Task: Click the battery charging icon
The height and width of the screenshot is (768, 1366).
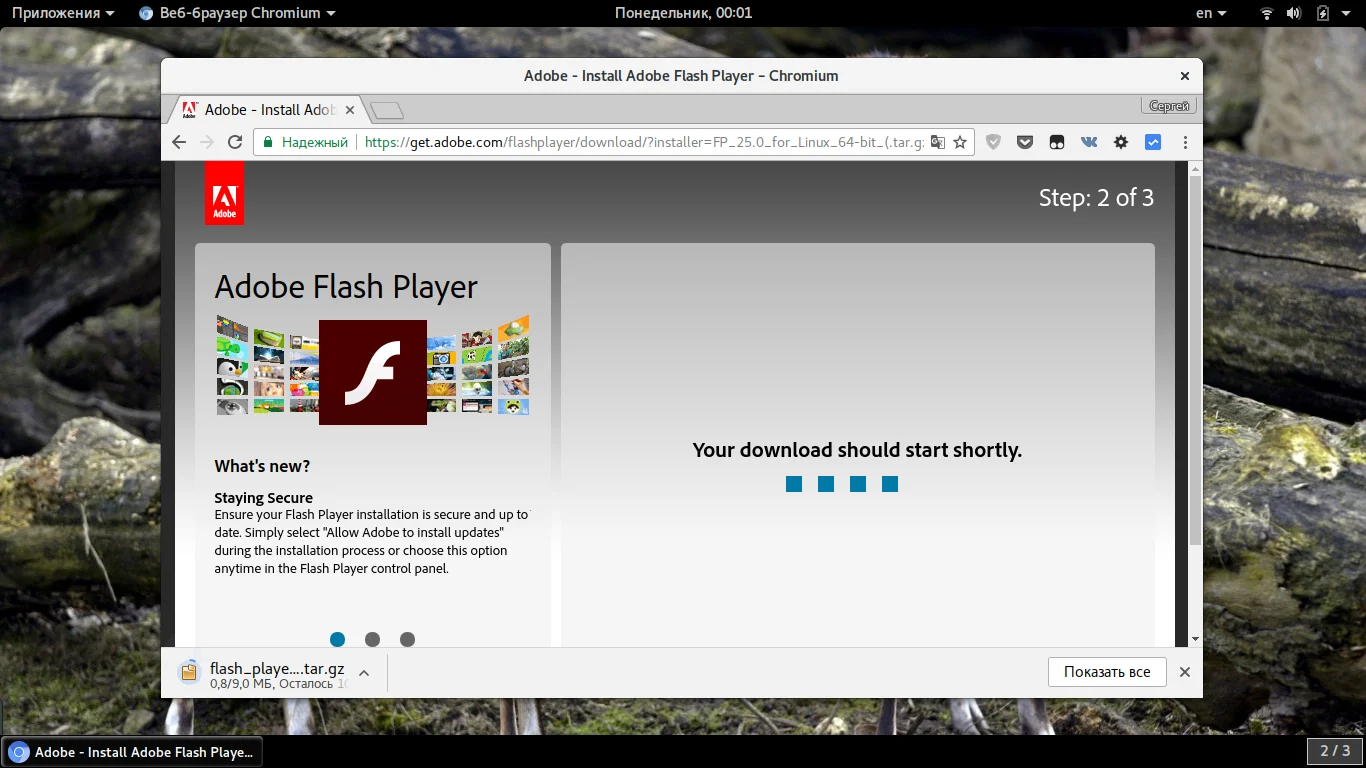Action: tap(1323, 13)
